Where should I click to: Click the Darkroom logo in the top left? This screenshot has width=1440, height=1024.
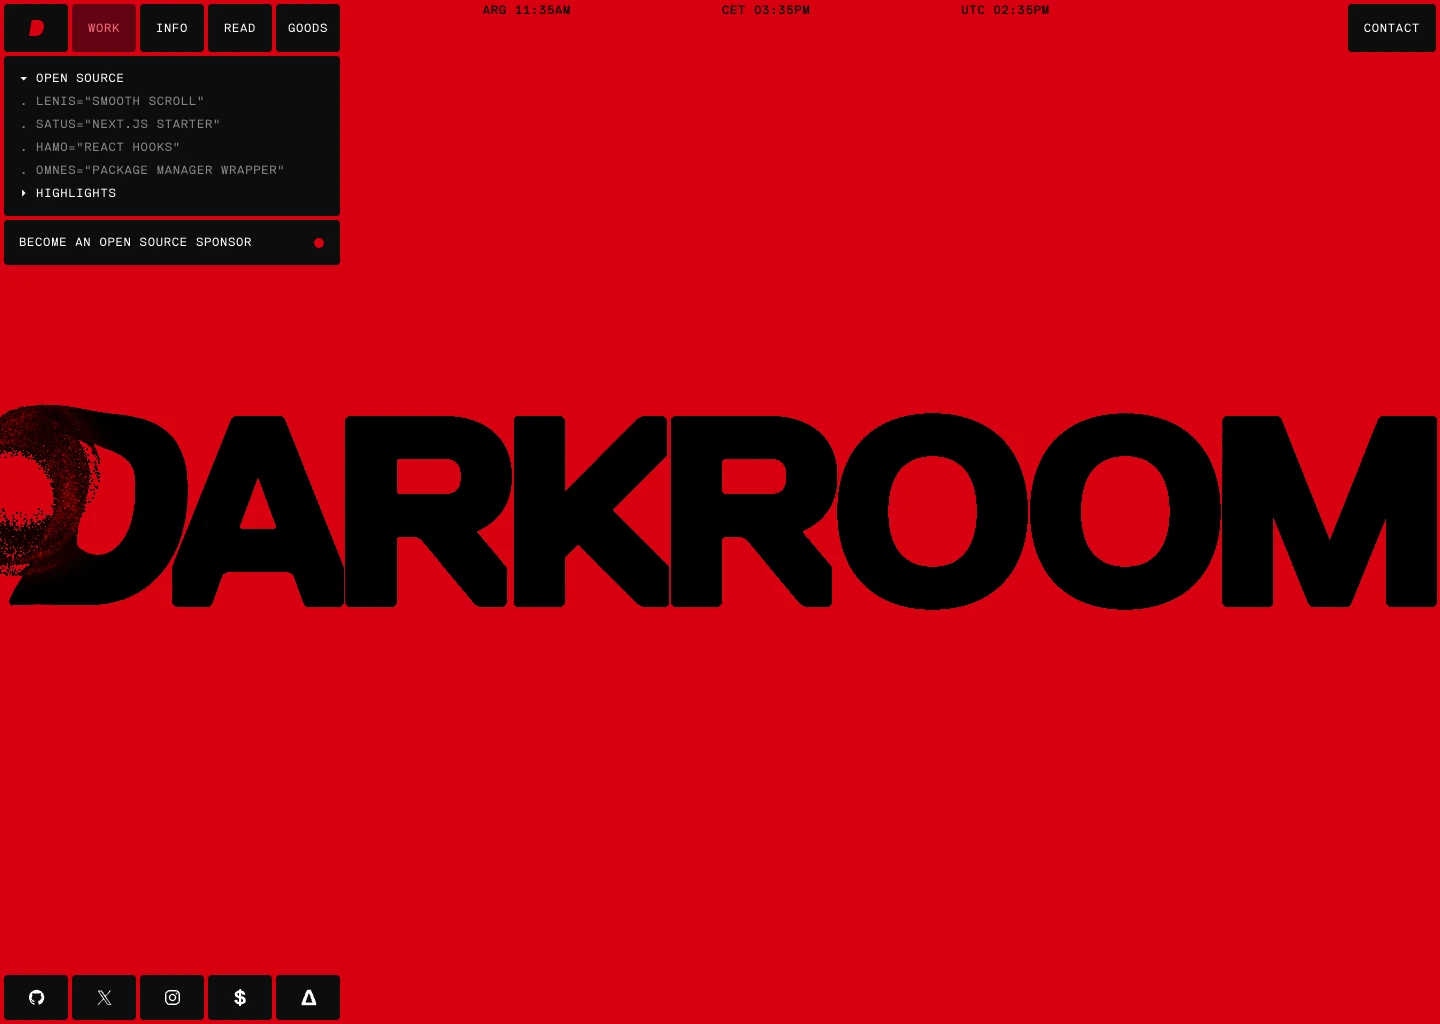click(36, 28)
